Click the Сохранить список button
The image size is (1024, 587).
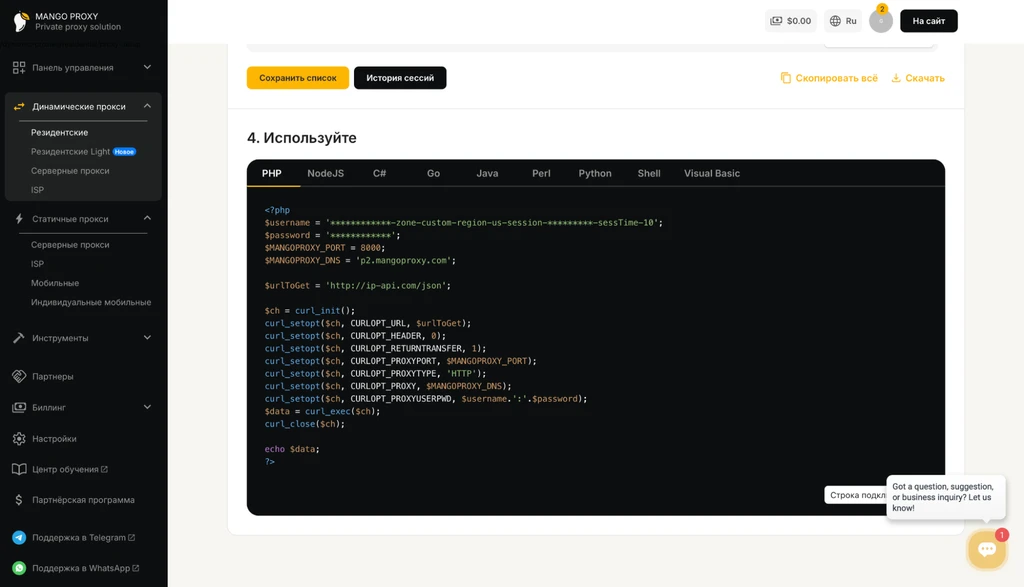298,78
